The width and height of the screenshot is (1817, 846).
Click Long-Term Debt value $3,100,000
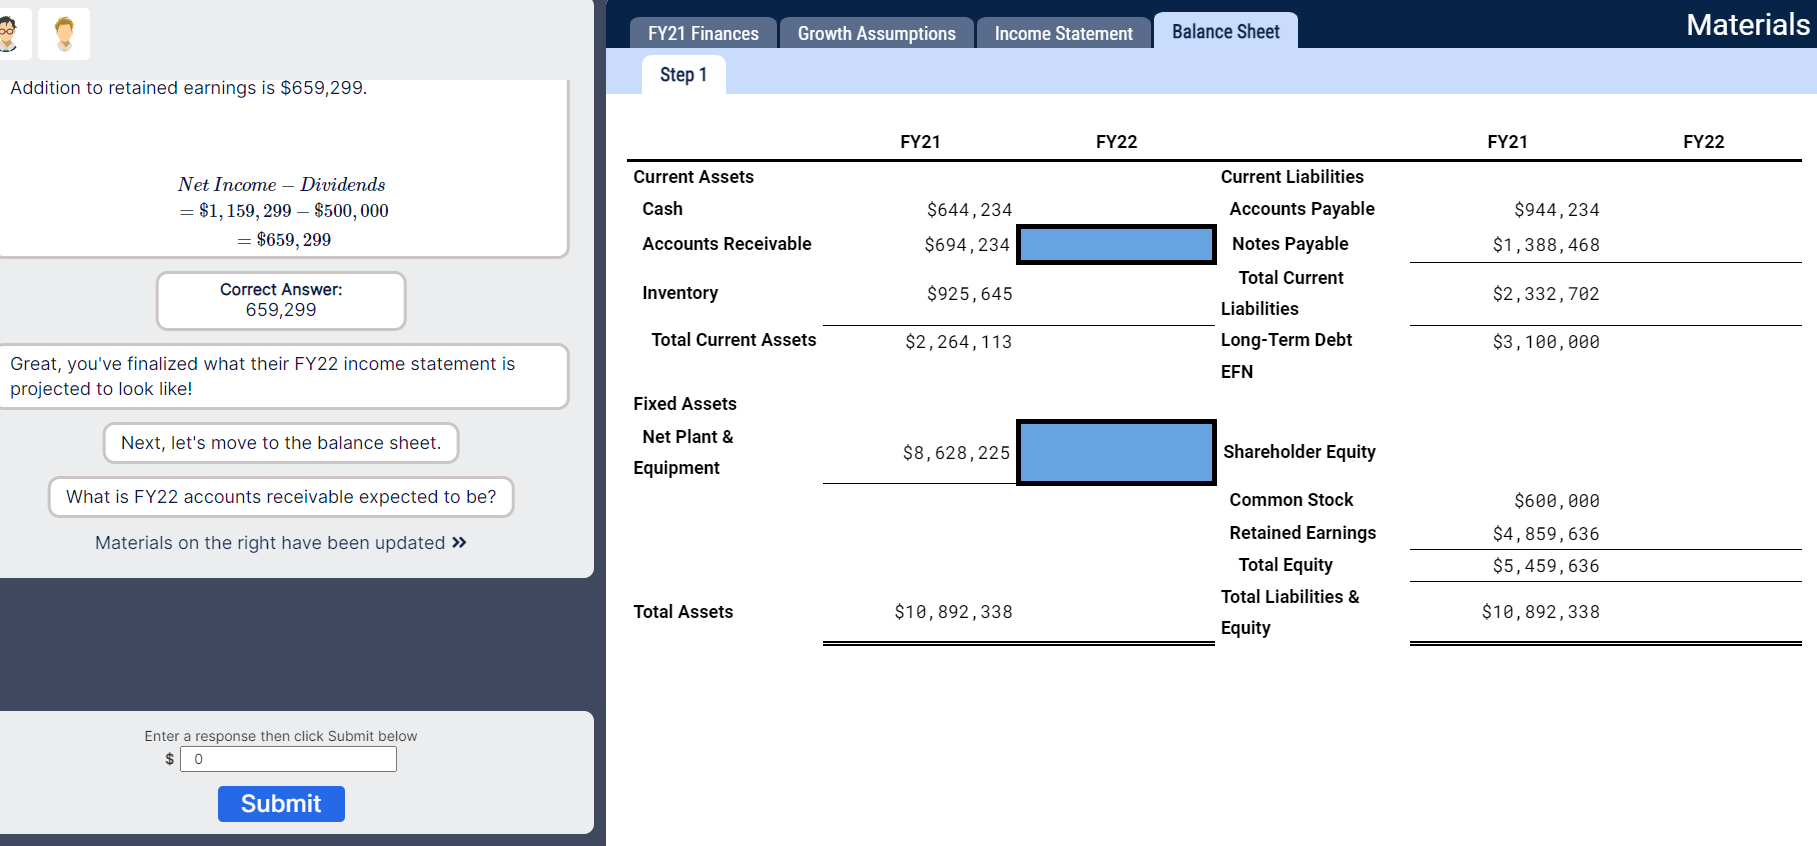(x=1546, y=342)
